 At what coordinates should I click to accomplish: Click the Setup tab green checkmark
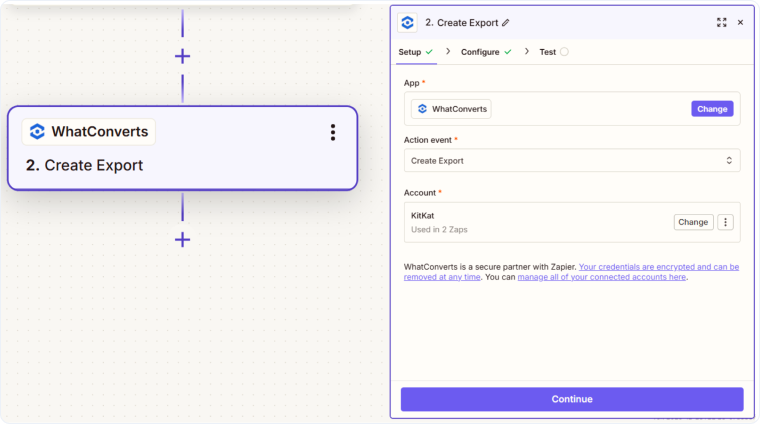coord(429,52)
